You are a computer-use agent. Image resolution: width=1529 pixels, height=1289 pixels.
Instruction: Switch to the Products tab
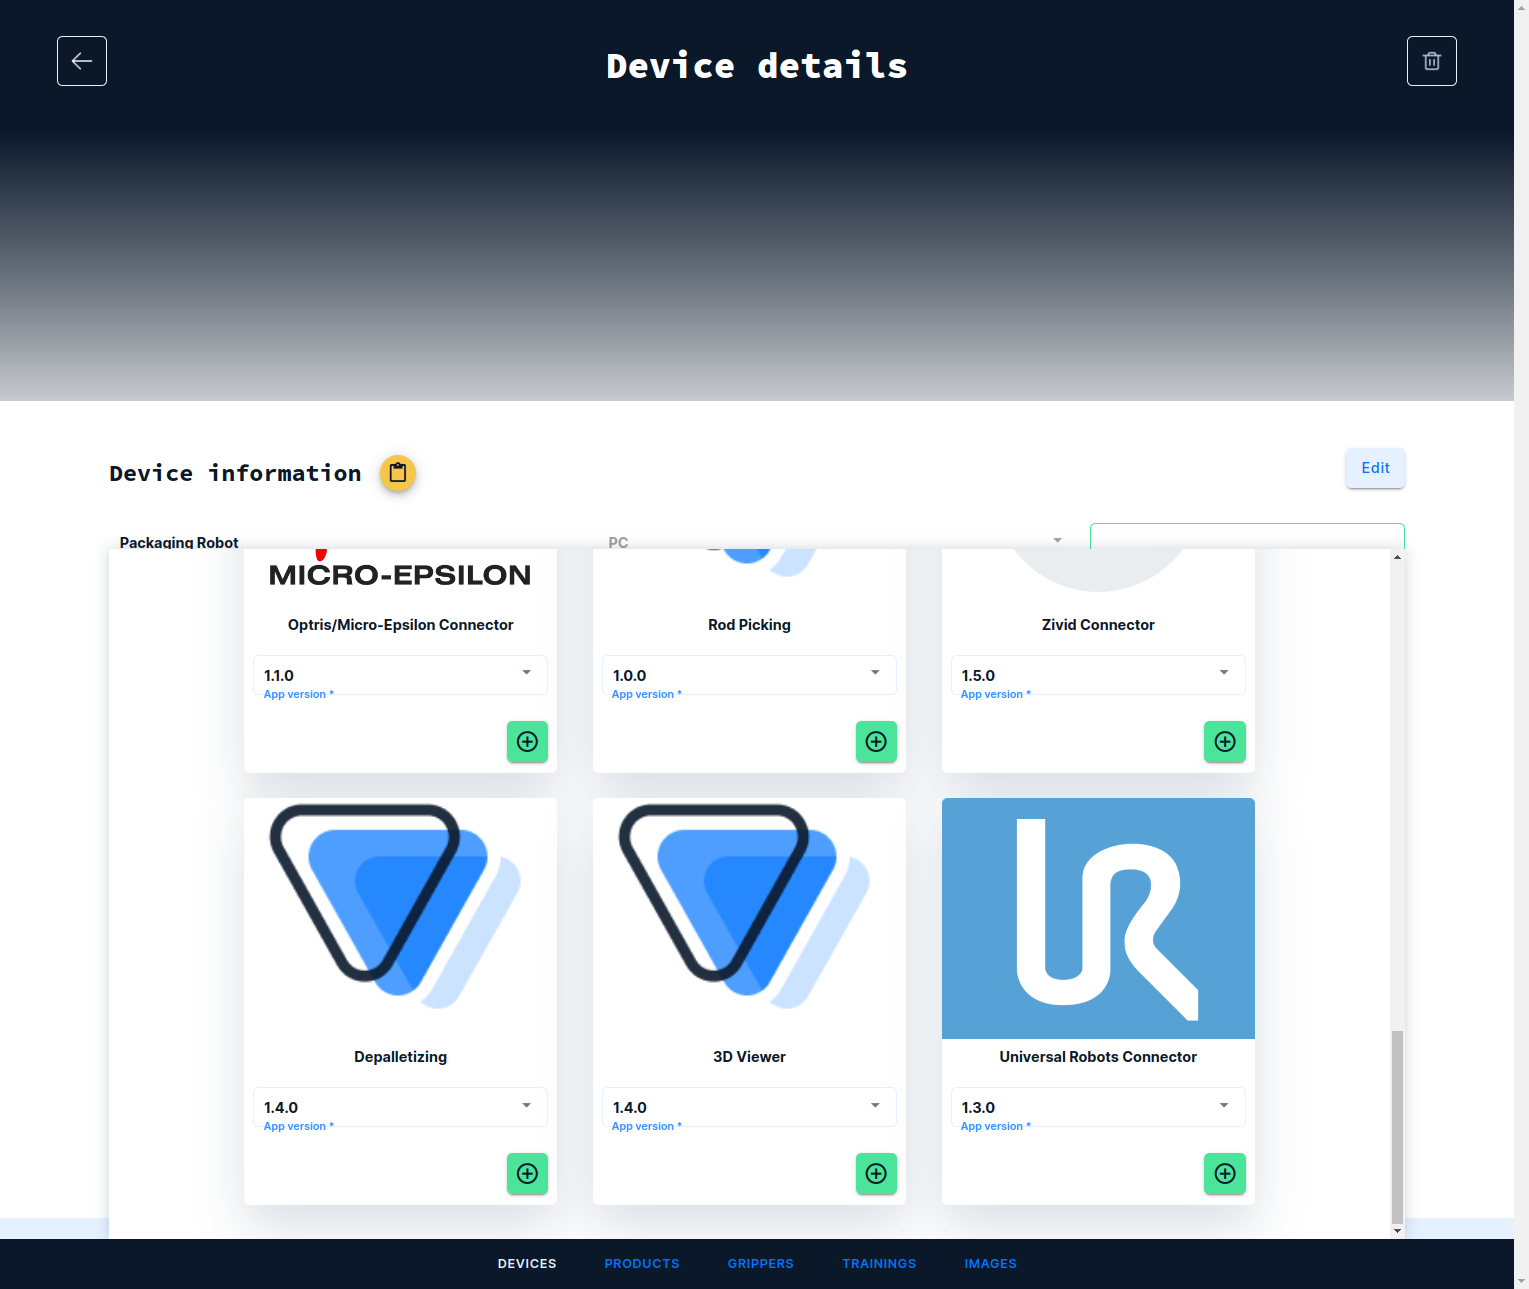point(641,1264)
